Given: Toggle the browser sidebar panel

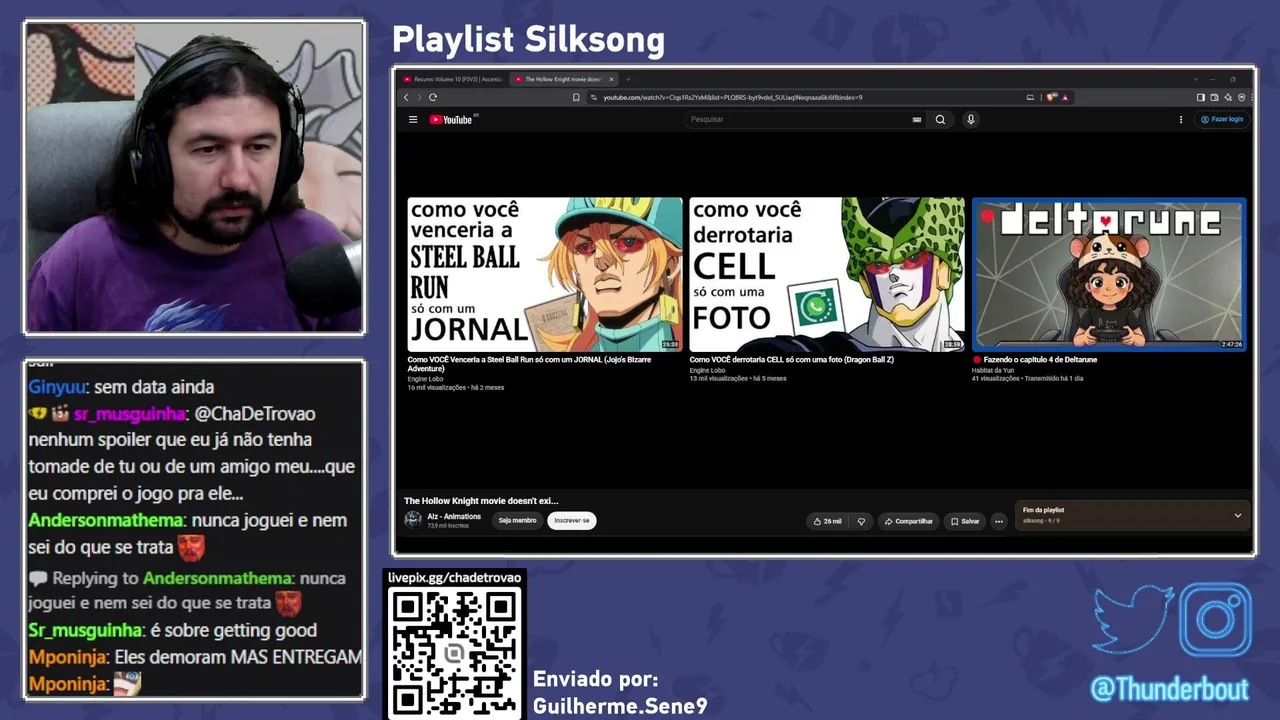Looking at the screenshot, I should 1201,97.
